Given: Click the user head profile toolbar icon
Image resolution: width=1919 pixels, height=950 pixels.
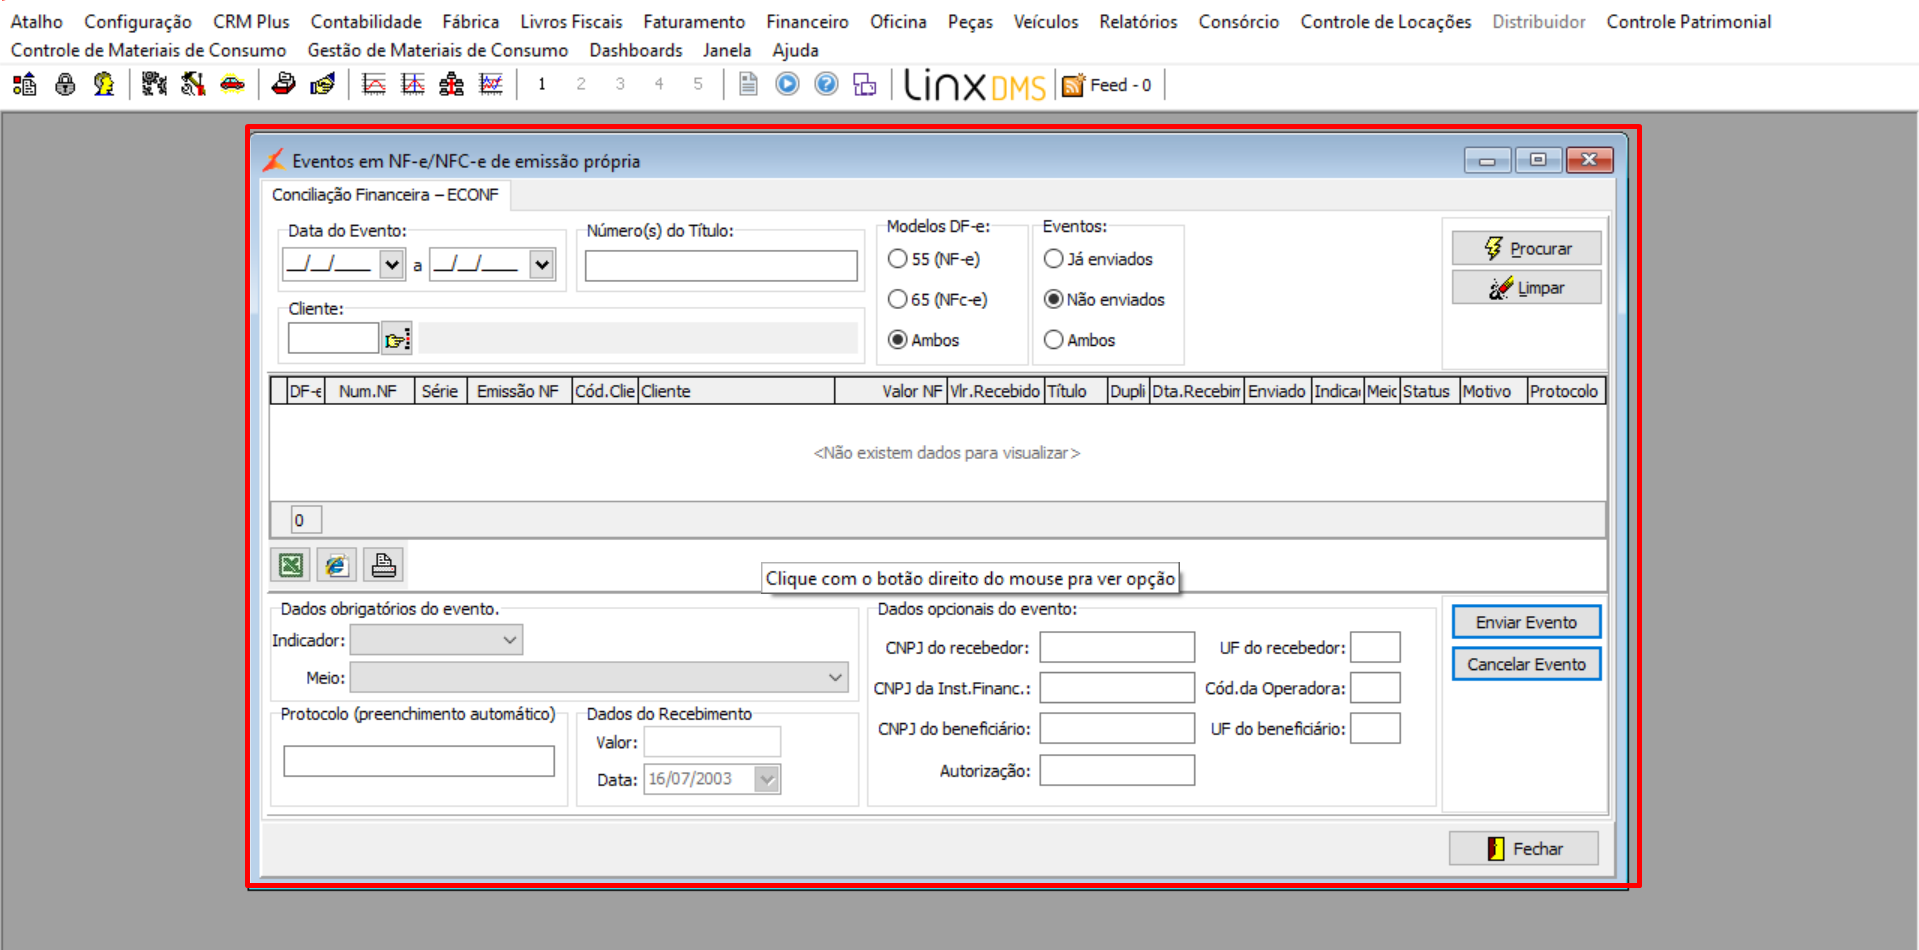Looking at the screenshot, I should click(104, 85).
